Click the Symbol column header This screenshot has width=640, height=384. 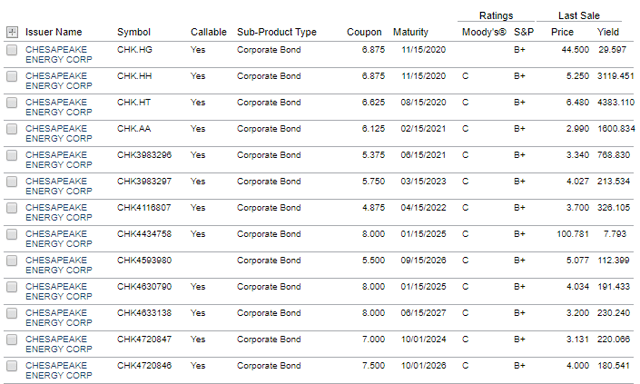tap(134, 32)
